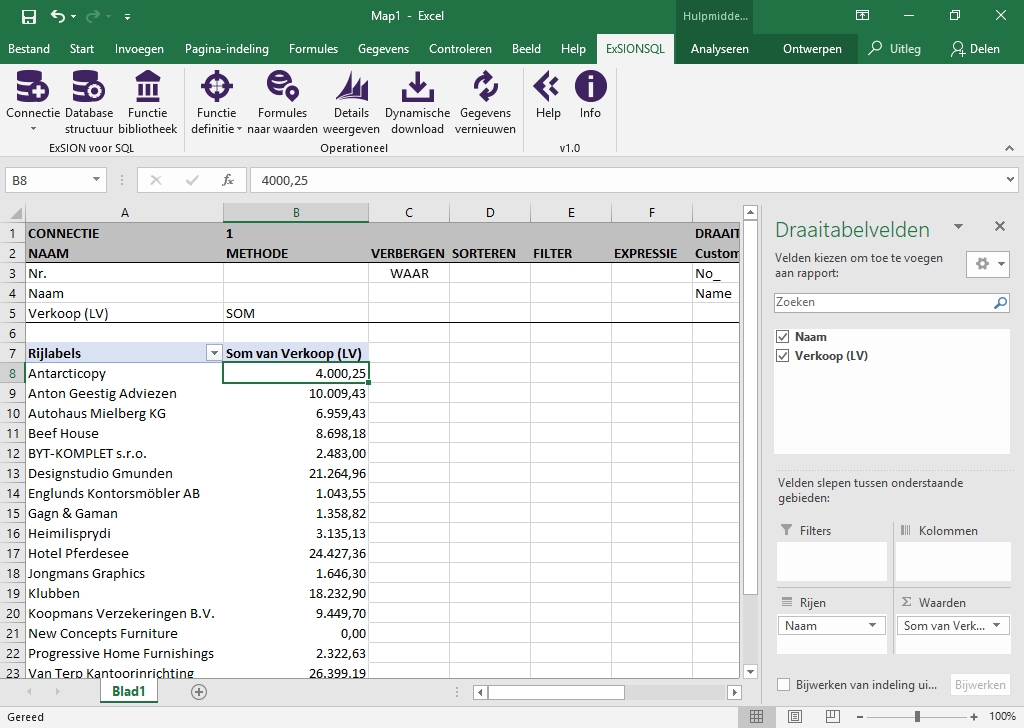1024x728 pixels.
Task: Click the Delen share button
Action: [x=976, y=49]
